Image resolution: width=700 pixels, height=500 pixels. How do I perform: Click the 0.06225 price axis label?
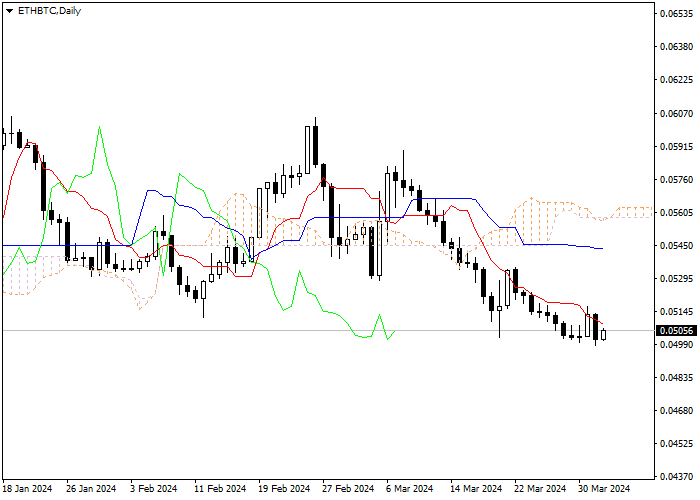[676, 80]
